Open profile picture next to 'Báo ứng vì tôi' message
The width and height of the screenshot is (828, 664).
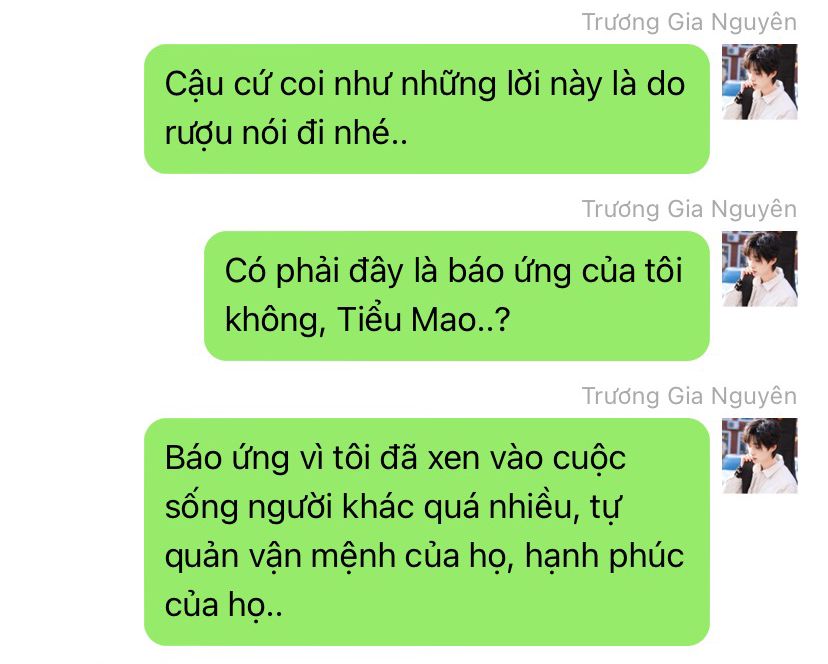[x=759, y=456]
